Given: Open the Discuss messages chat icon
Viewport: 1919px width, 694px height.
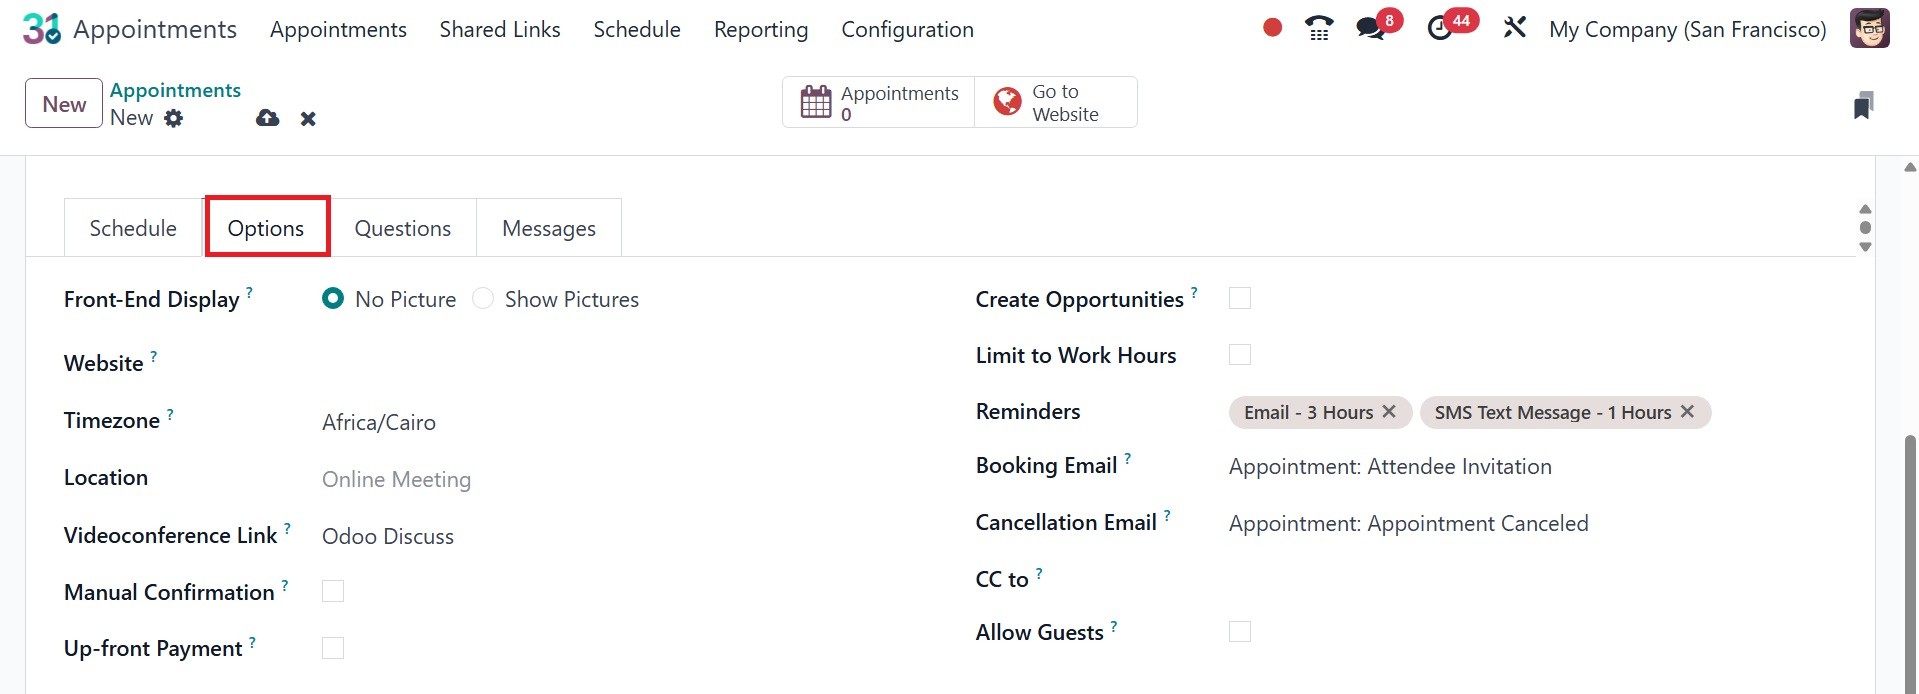Looking at the screenshot, I should (x=1371, y=29).
